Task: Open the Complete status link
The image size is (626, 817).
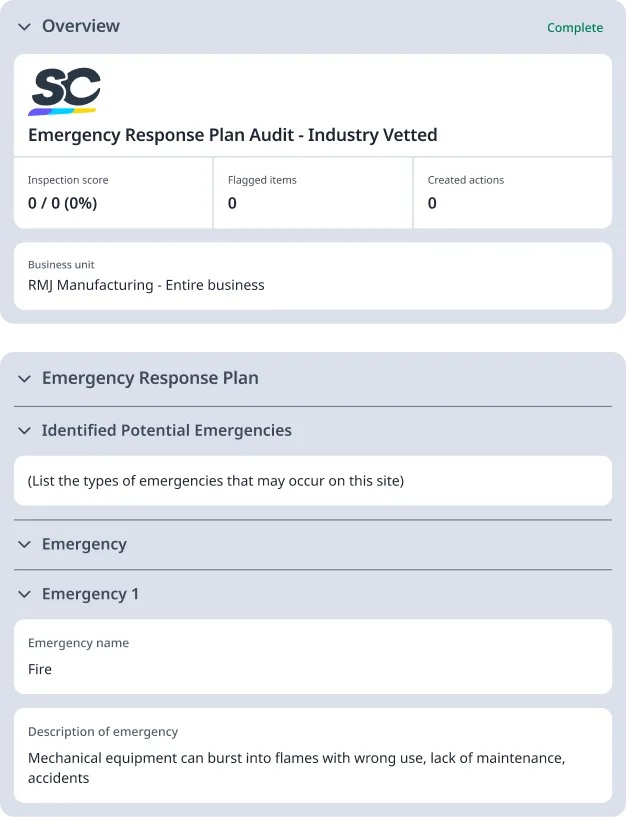Action: click(575, 28)
